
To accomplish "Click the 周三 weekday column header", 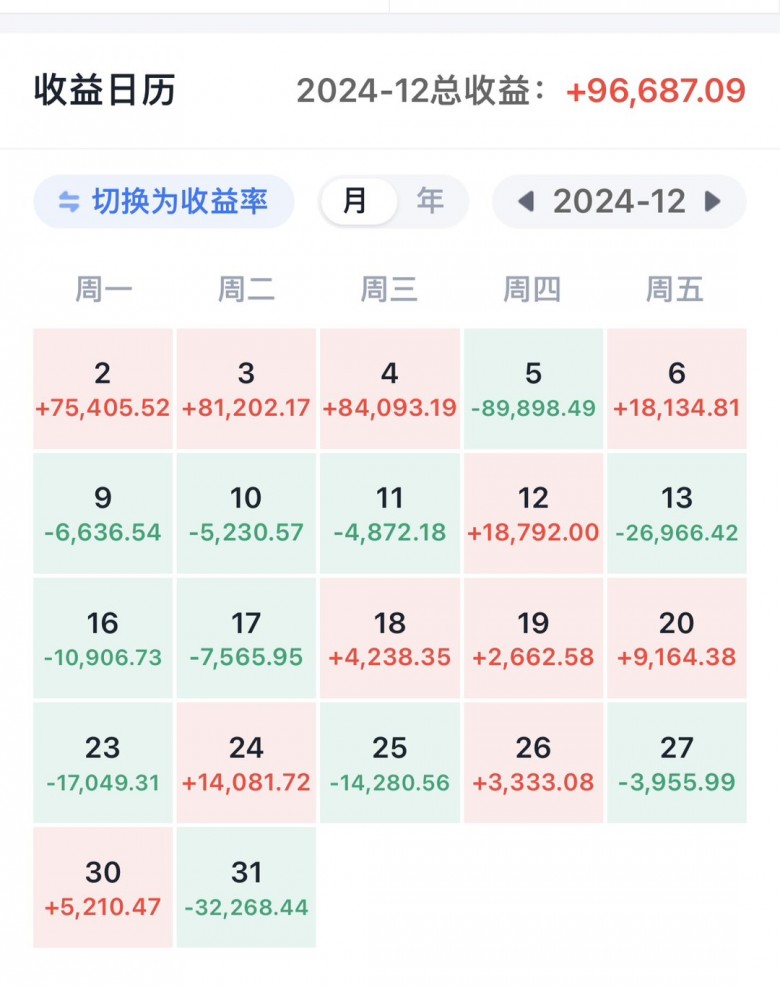I will (x=390, y=290).
